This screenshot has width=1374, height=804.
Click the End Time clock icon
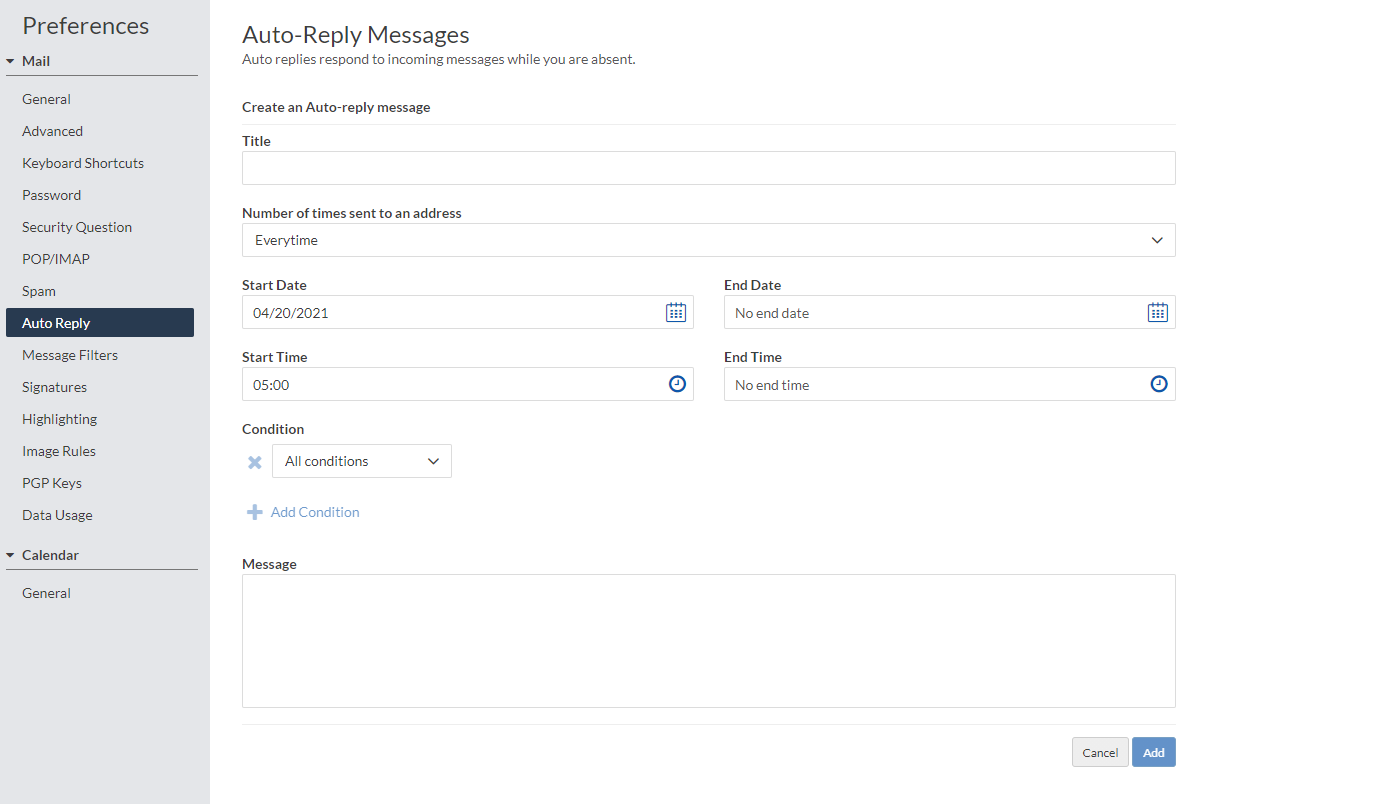(x=1158, y=384)
